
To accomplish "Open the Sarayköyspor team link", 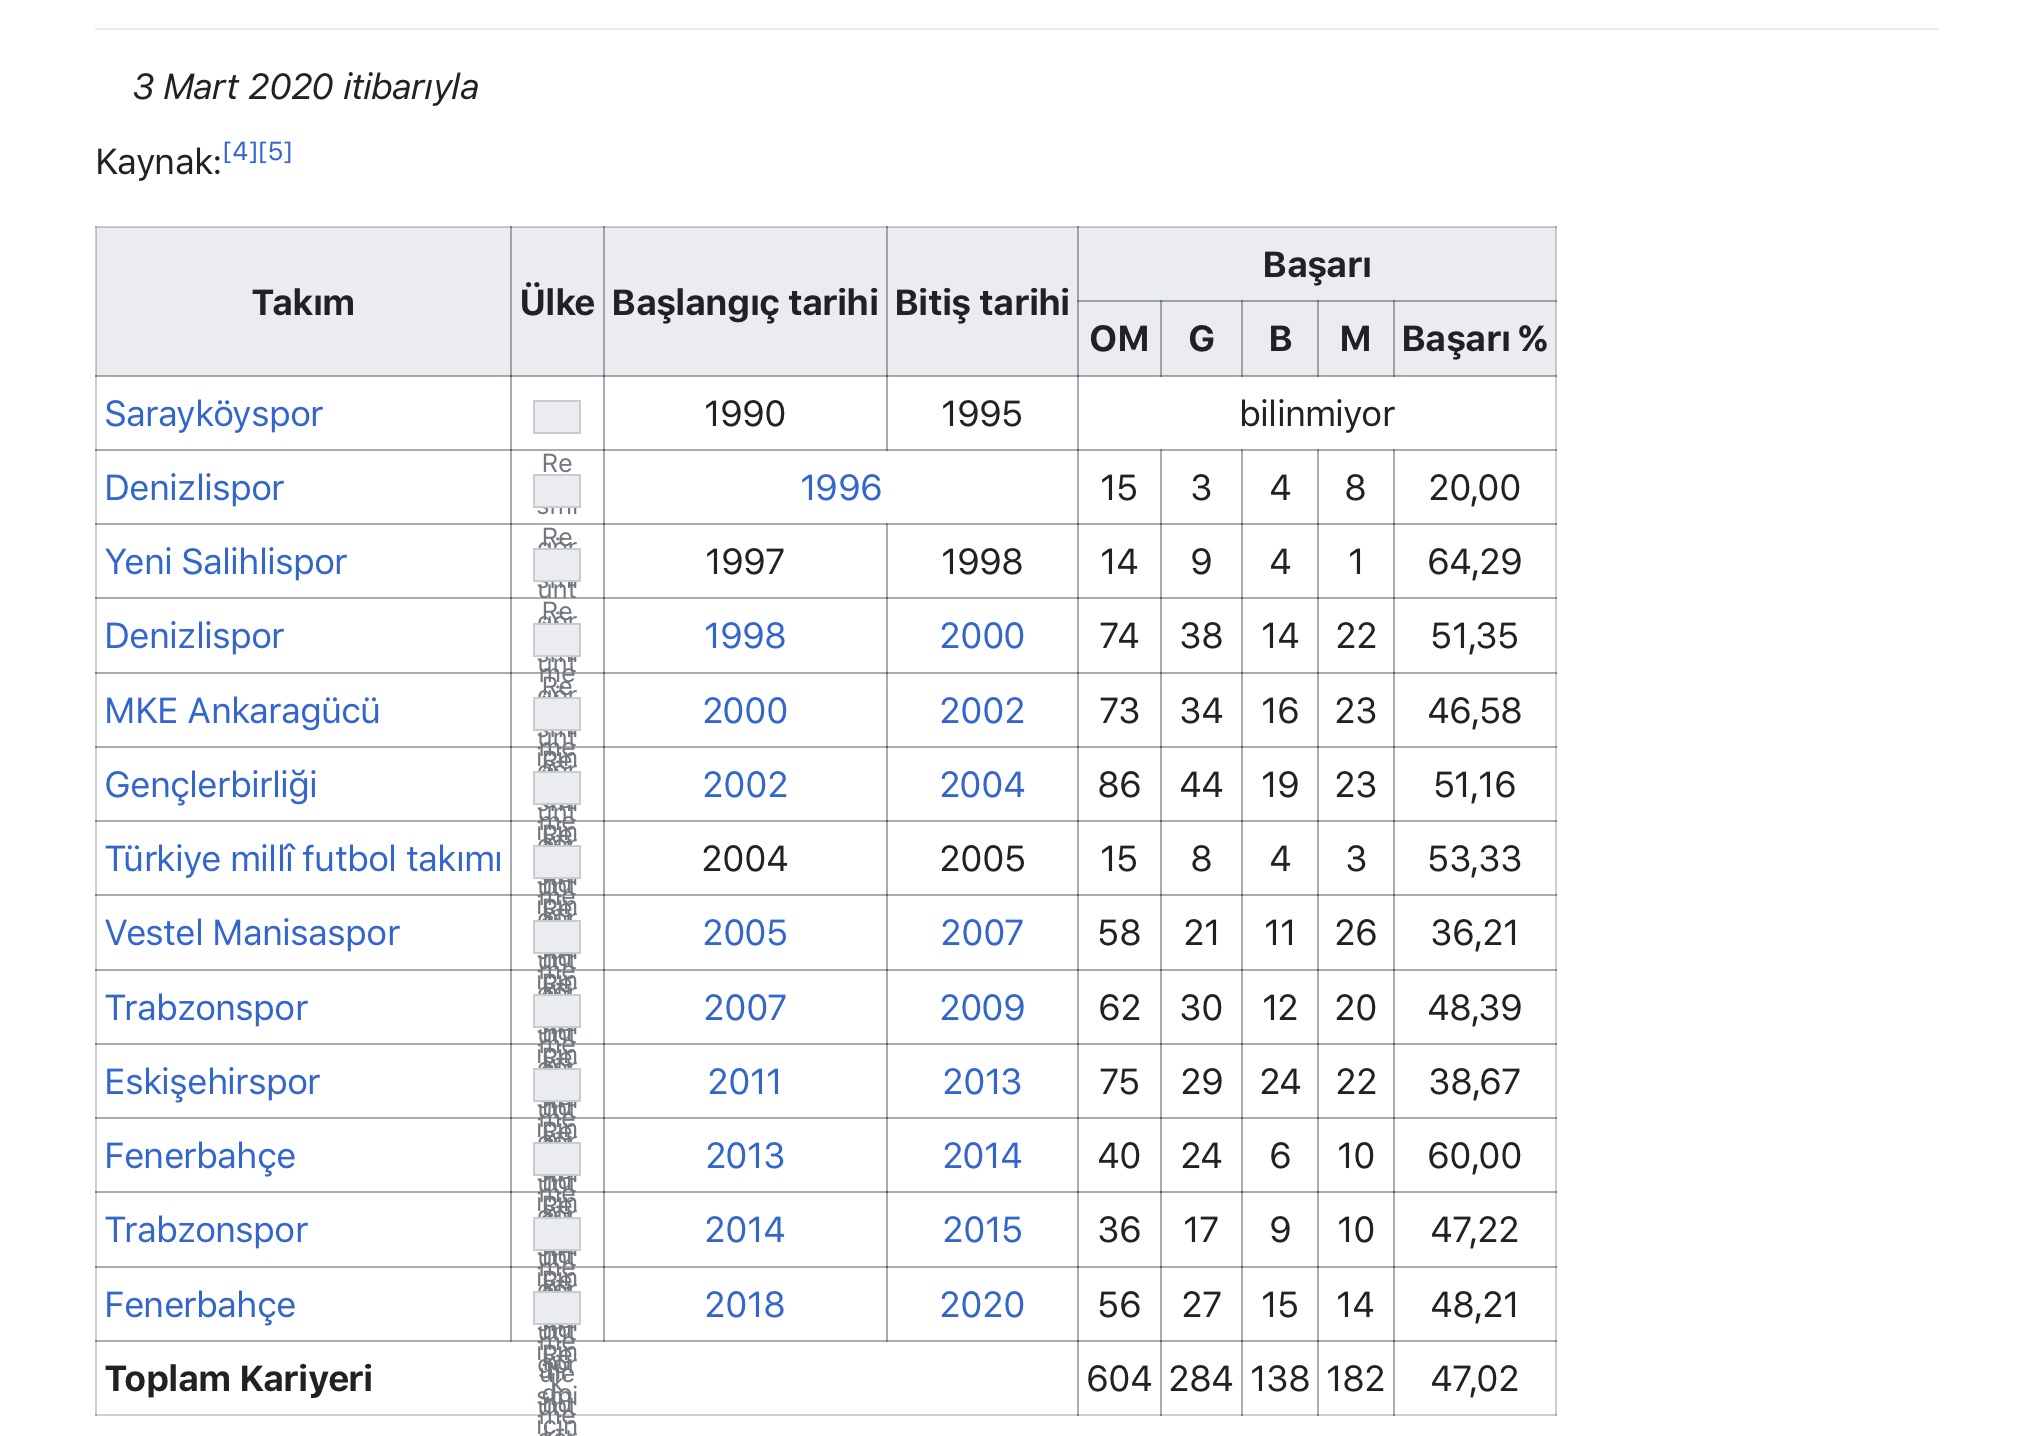I will (x=213, y=414).
